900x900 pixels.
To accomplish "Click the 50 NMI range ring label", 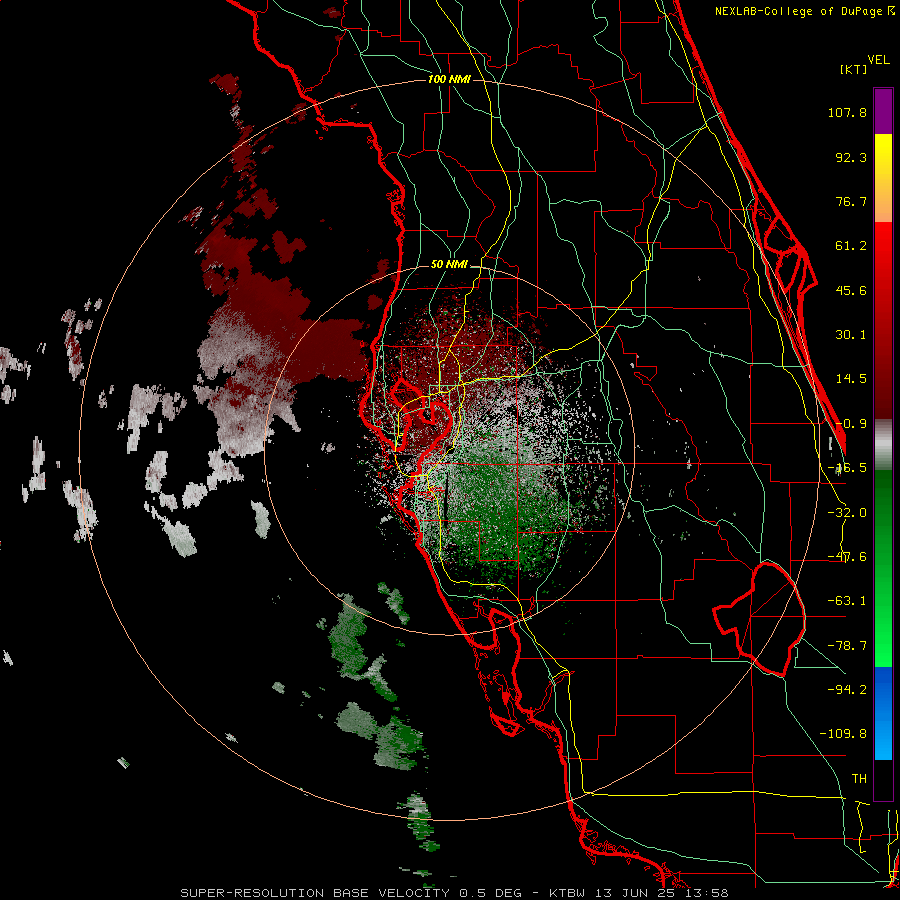I will pos(449,265).
